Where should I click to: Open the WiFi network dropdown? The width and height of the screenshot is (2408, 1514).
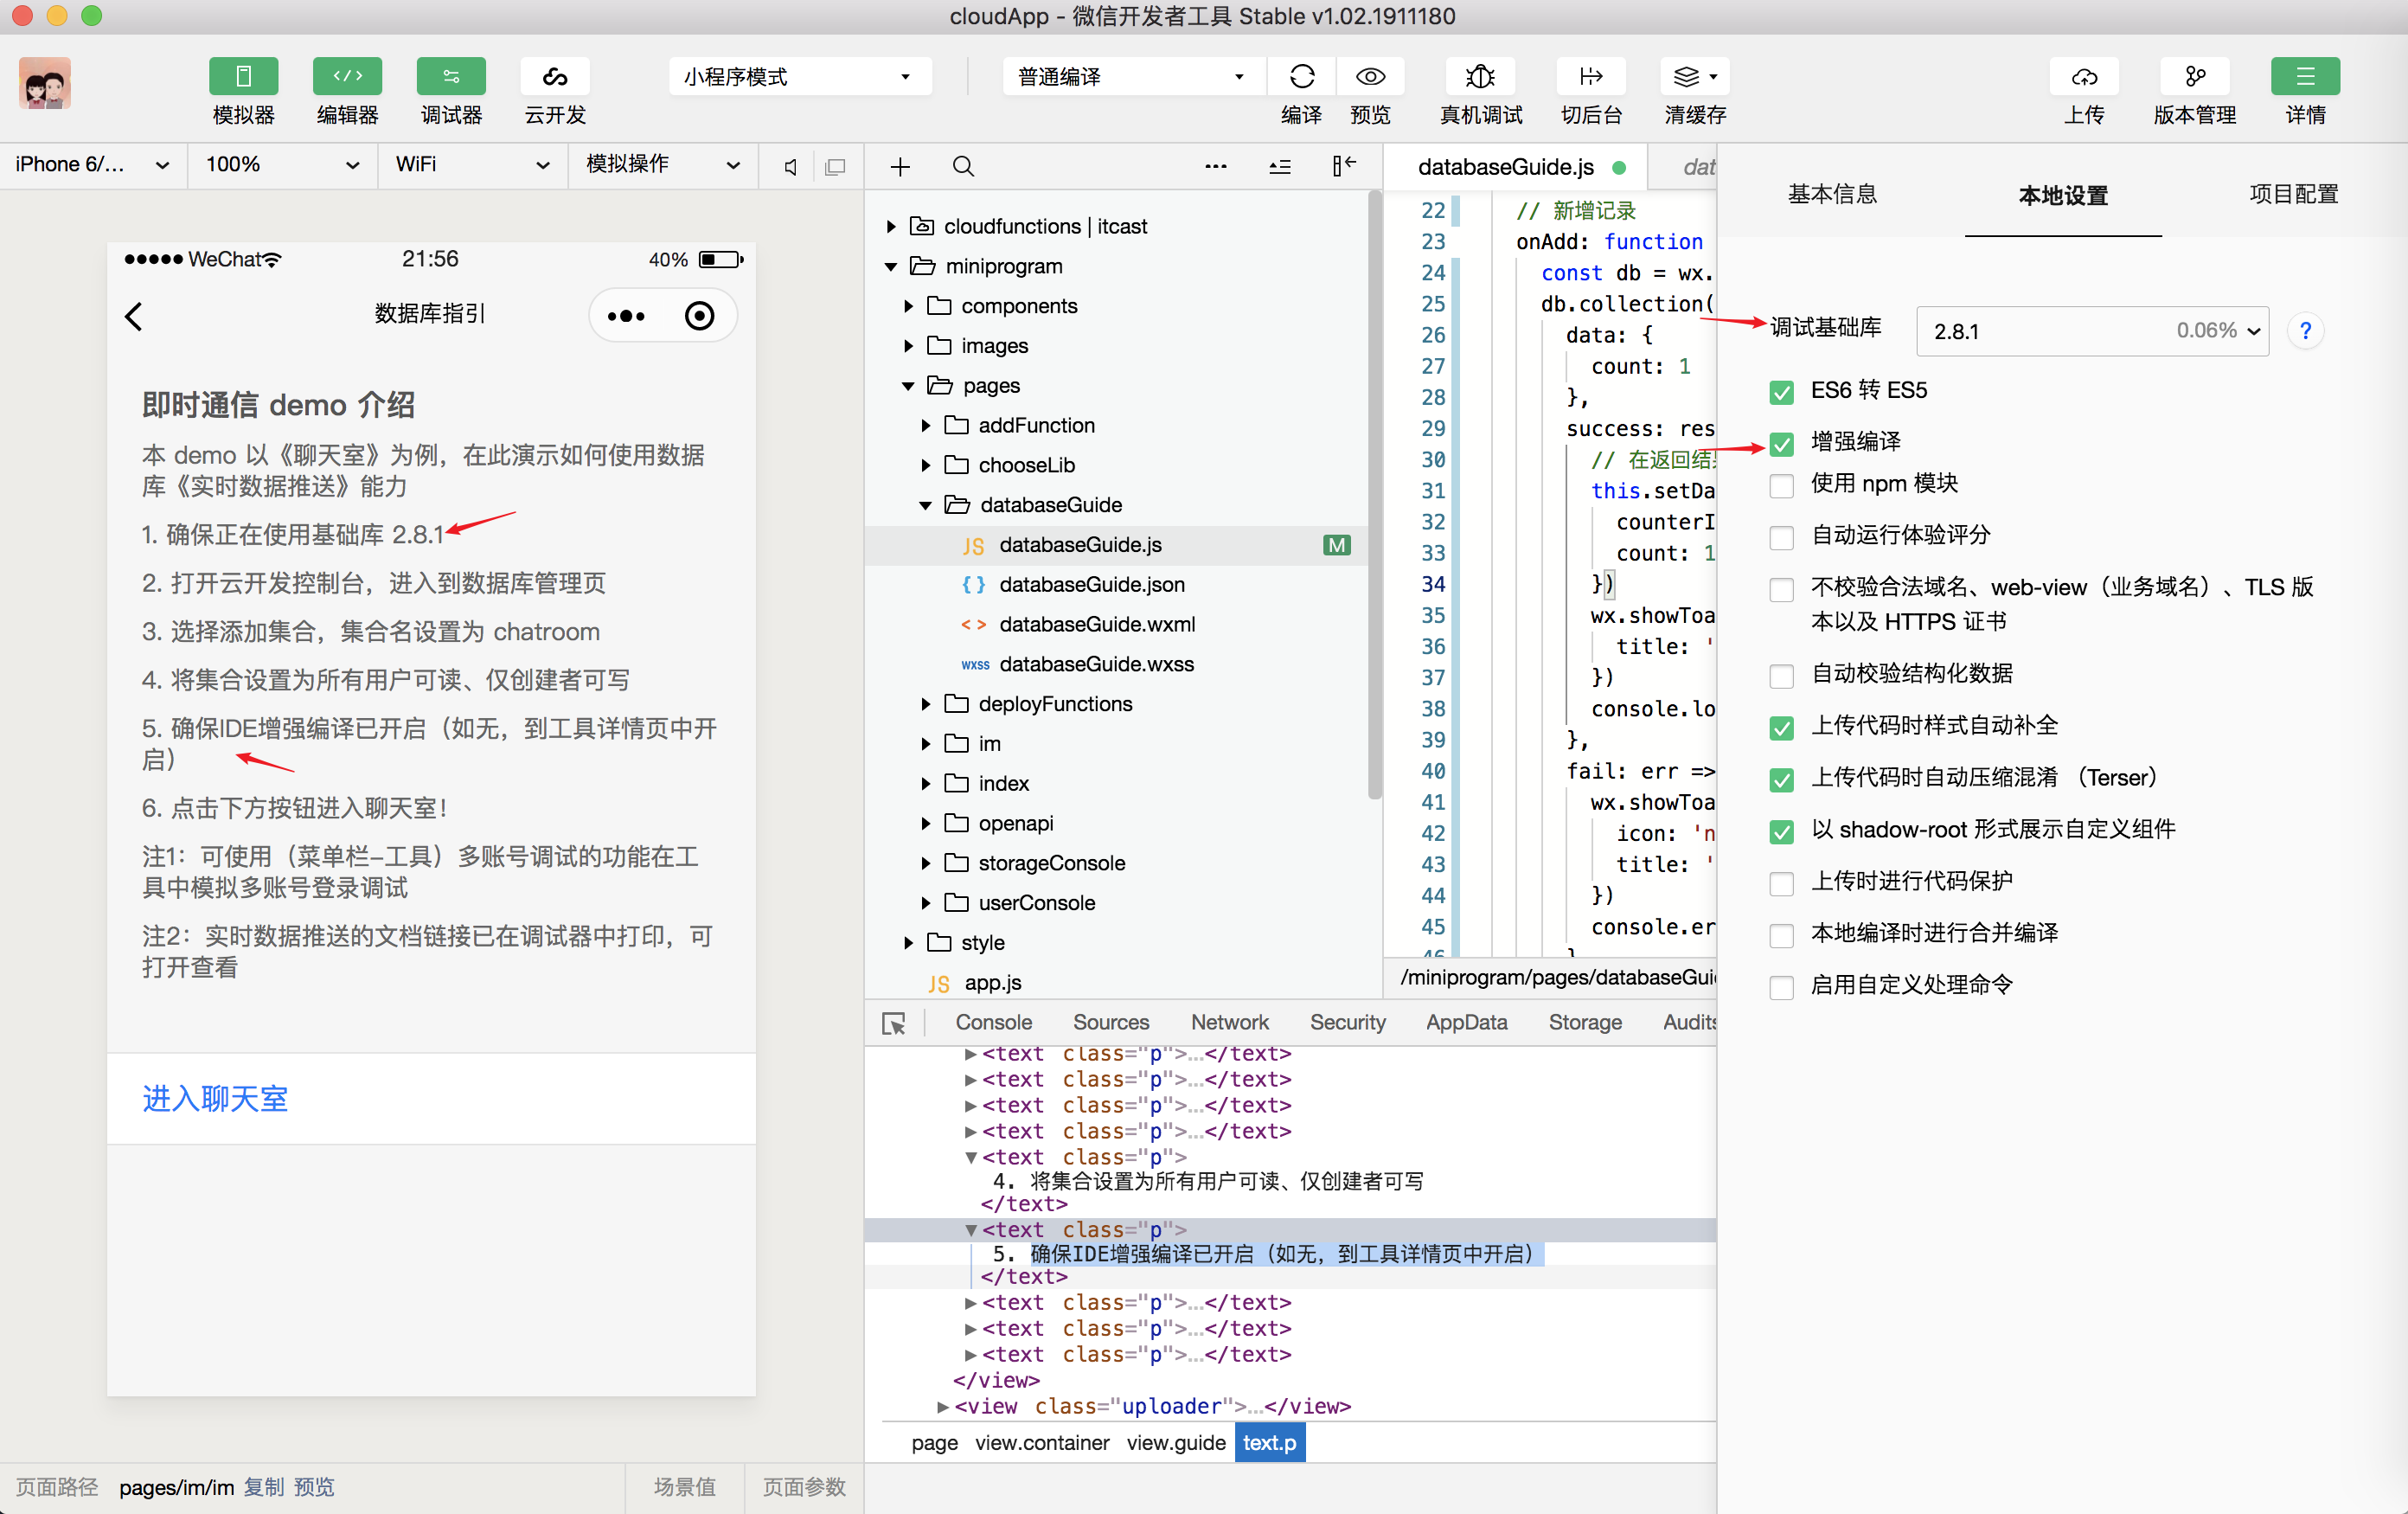tap(472, 165)
